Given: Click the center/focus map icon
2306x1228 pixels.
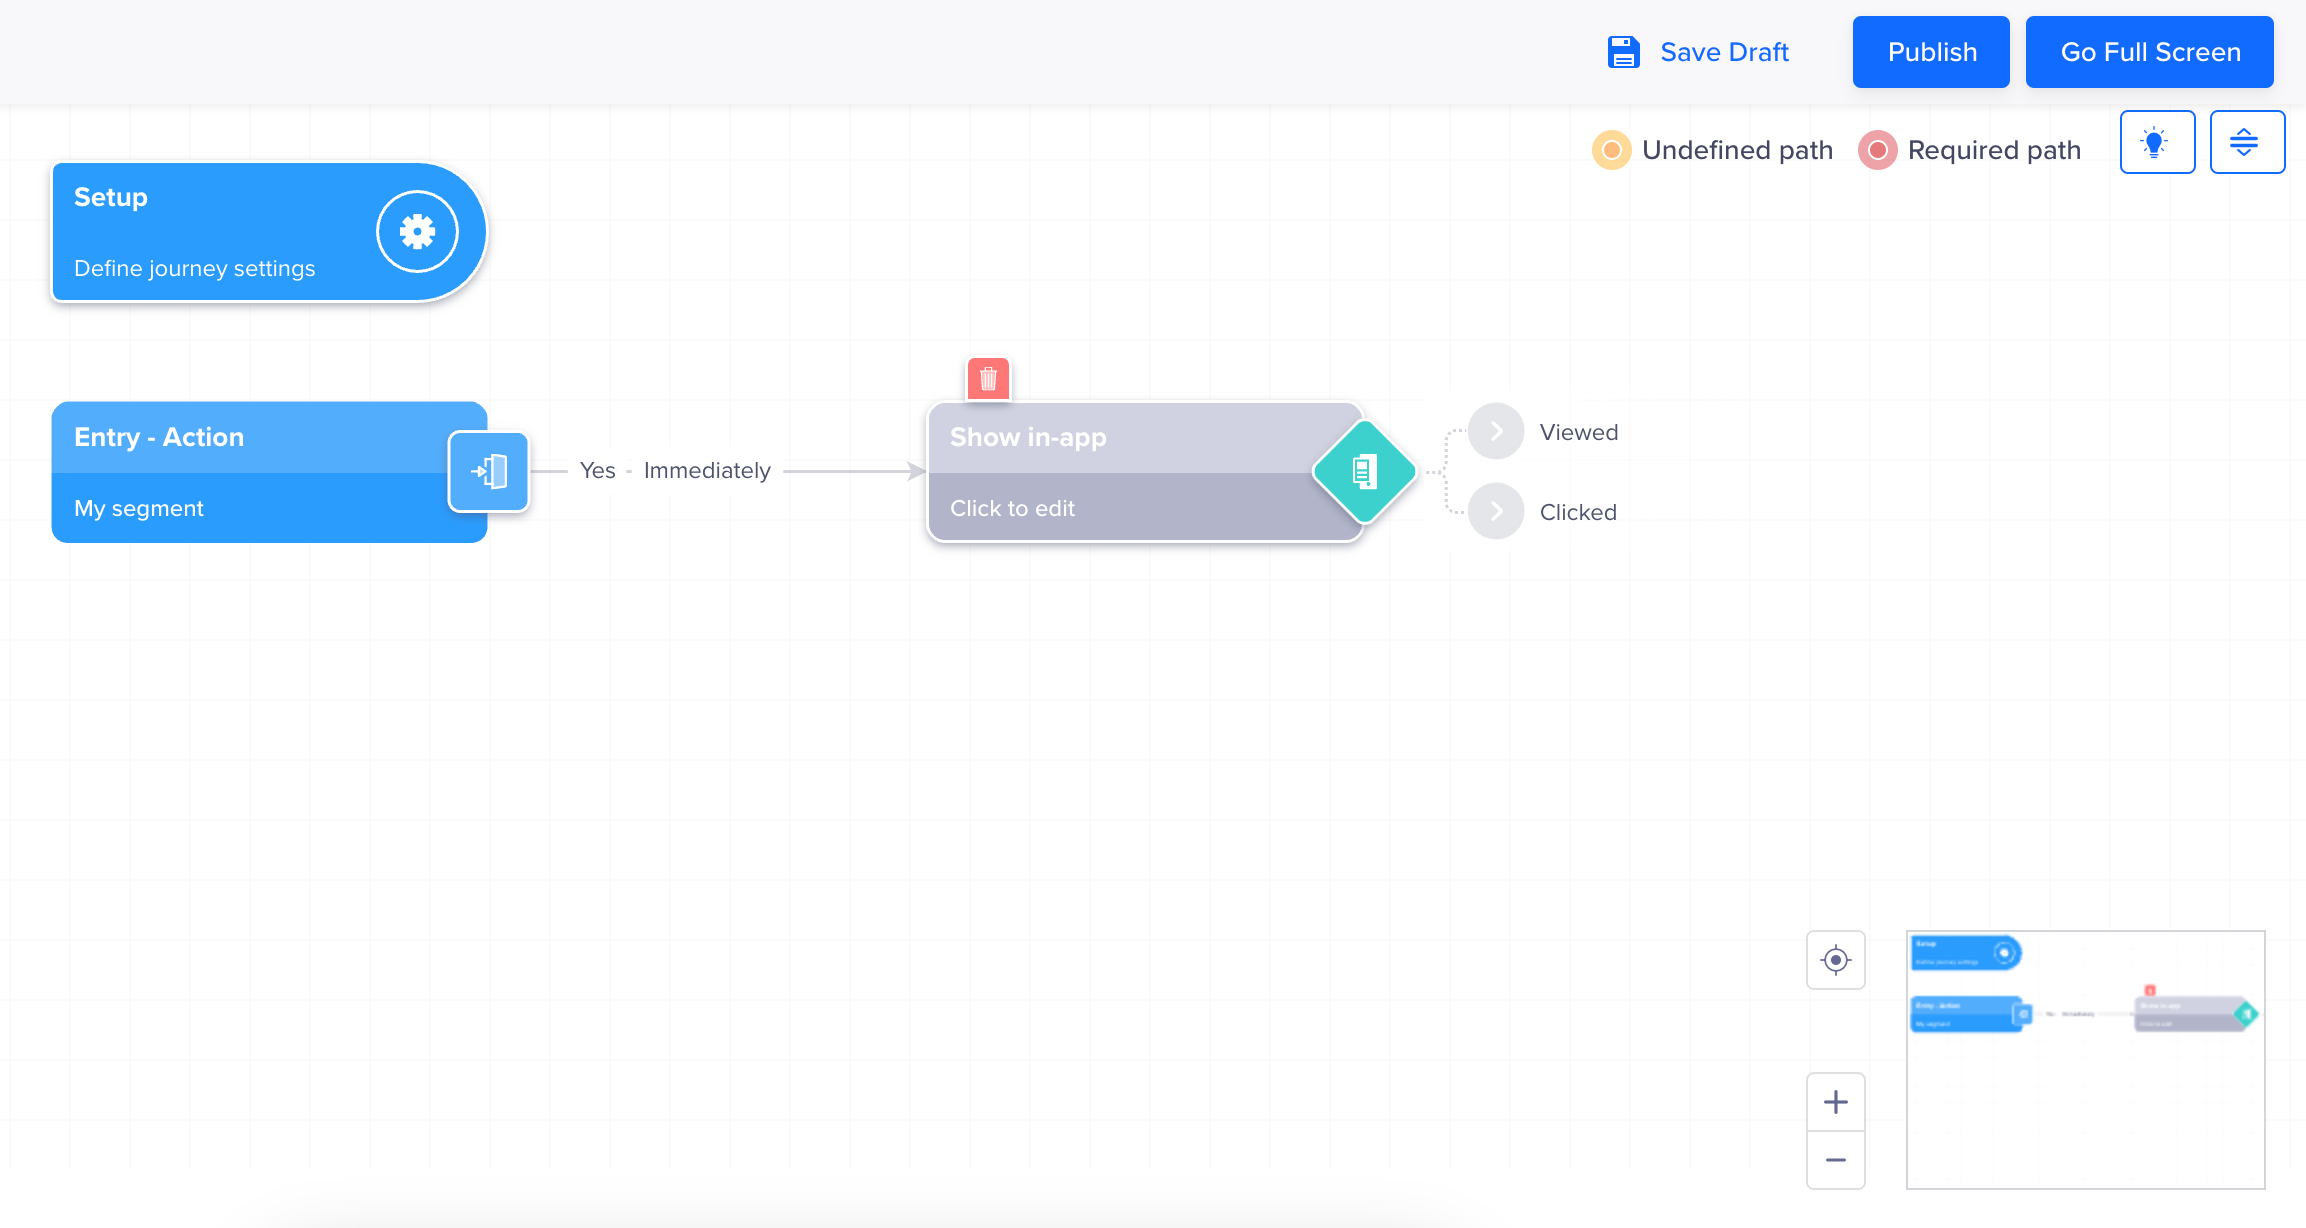Looking at the screenshot, I should (x=1835, y=958).
